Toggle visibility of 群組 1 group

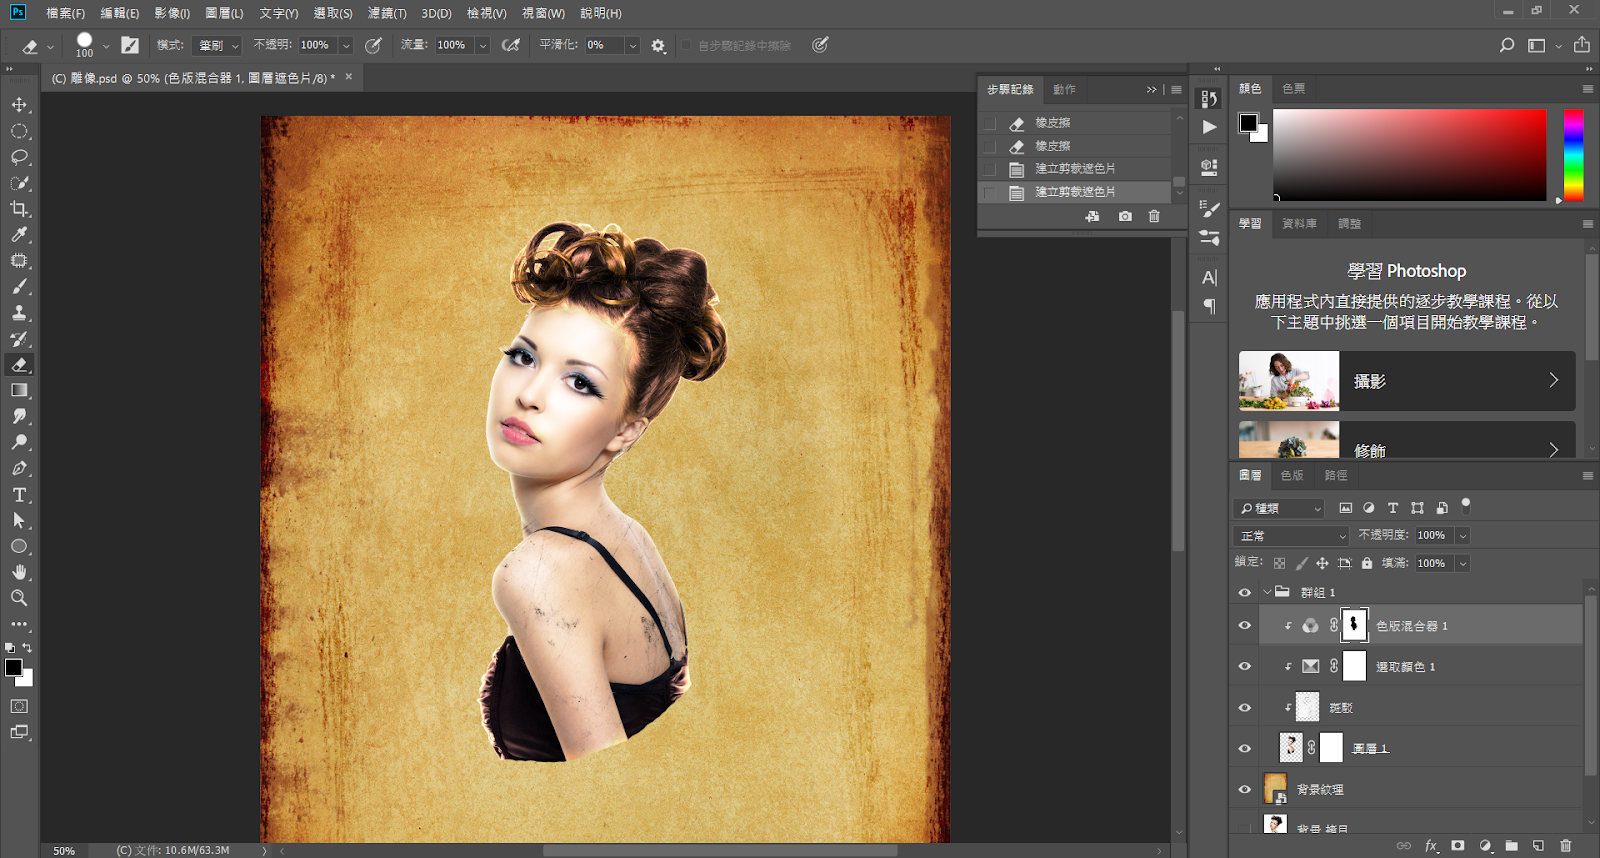1245,592
